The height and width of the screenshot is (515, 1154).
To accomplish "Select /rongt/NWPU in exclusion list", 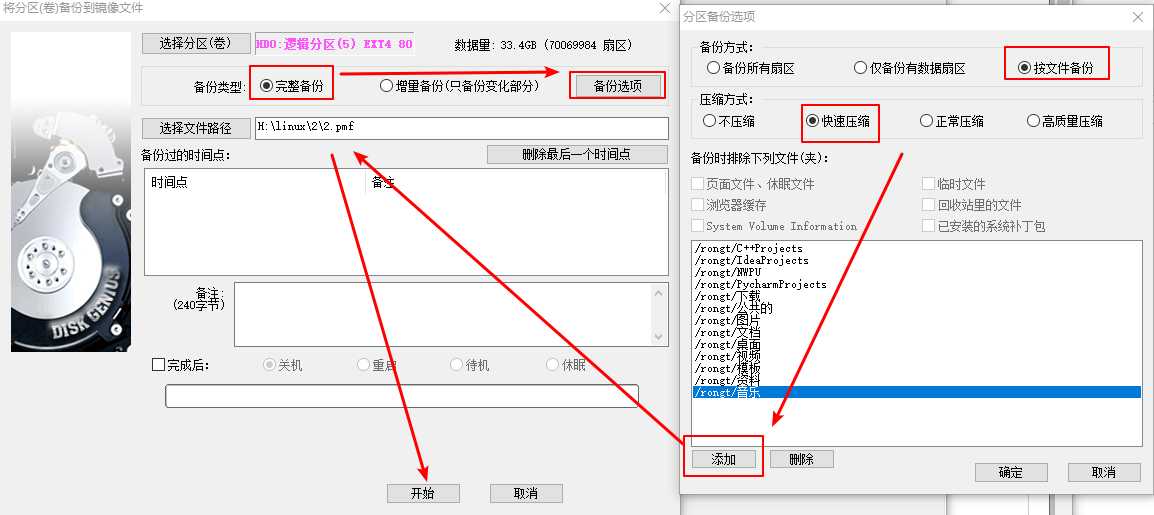I will pos(916,272).
